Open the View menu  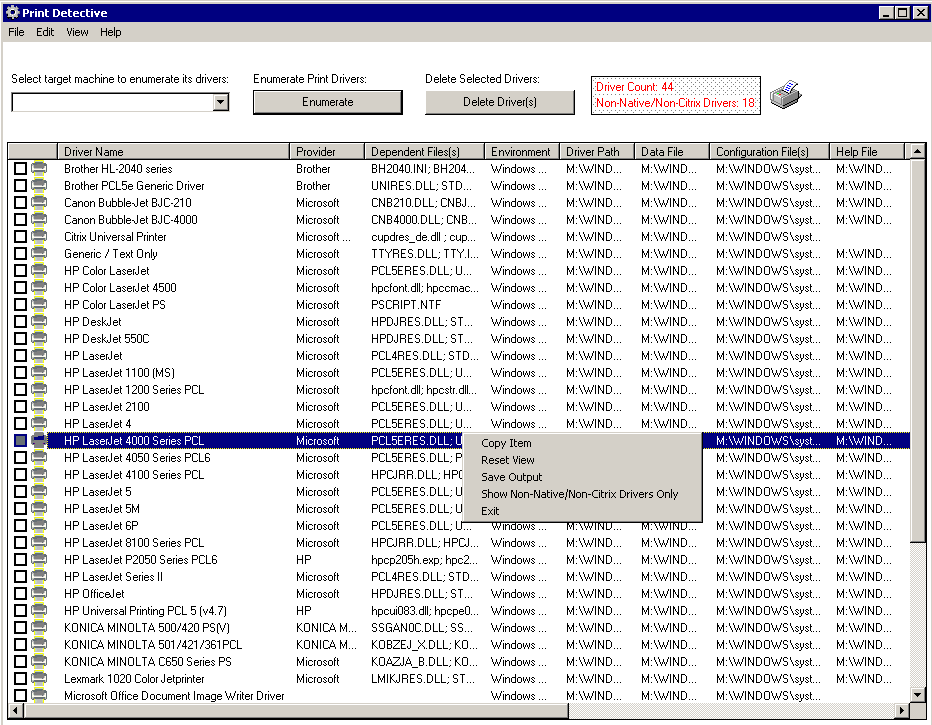coord(77,32)
